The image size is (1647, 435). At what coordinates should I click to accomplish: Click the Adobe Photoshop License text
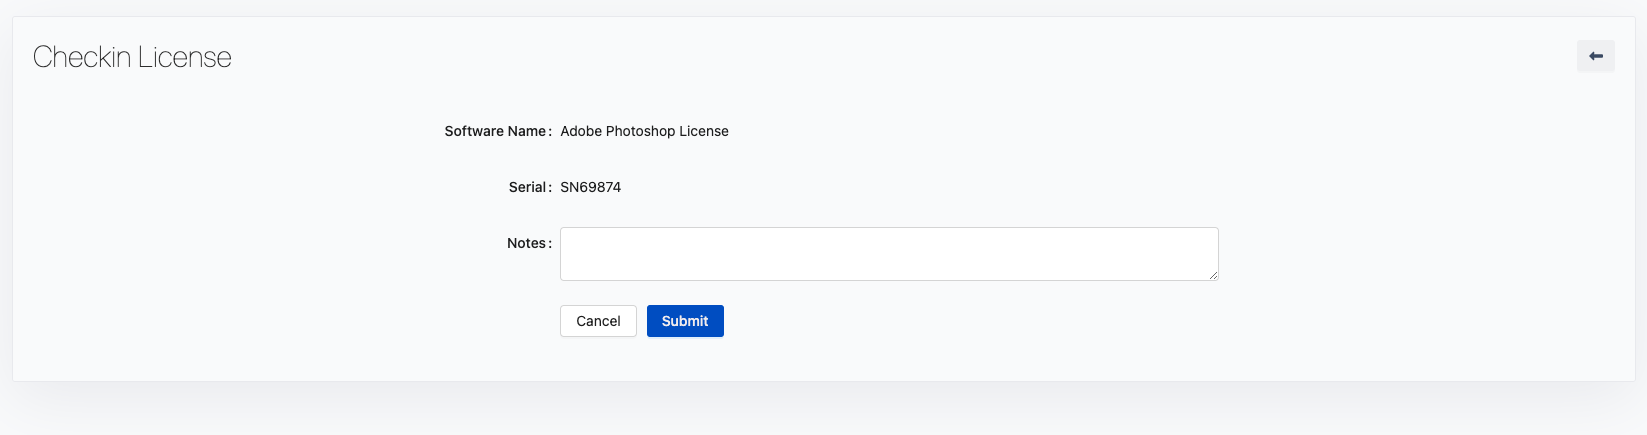pos(644,131)
